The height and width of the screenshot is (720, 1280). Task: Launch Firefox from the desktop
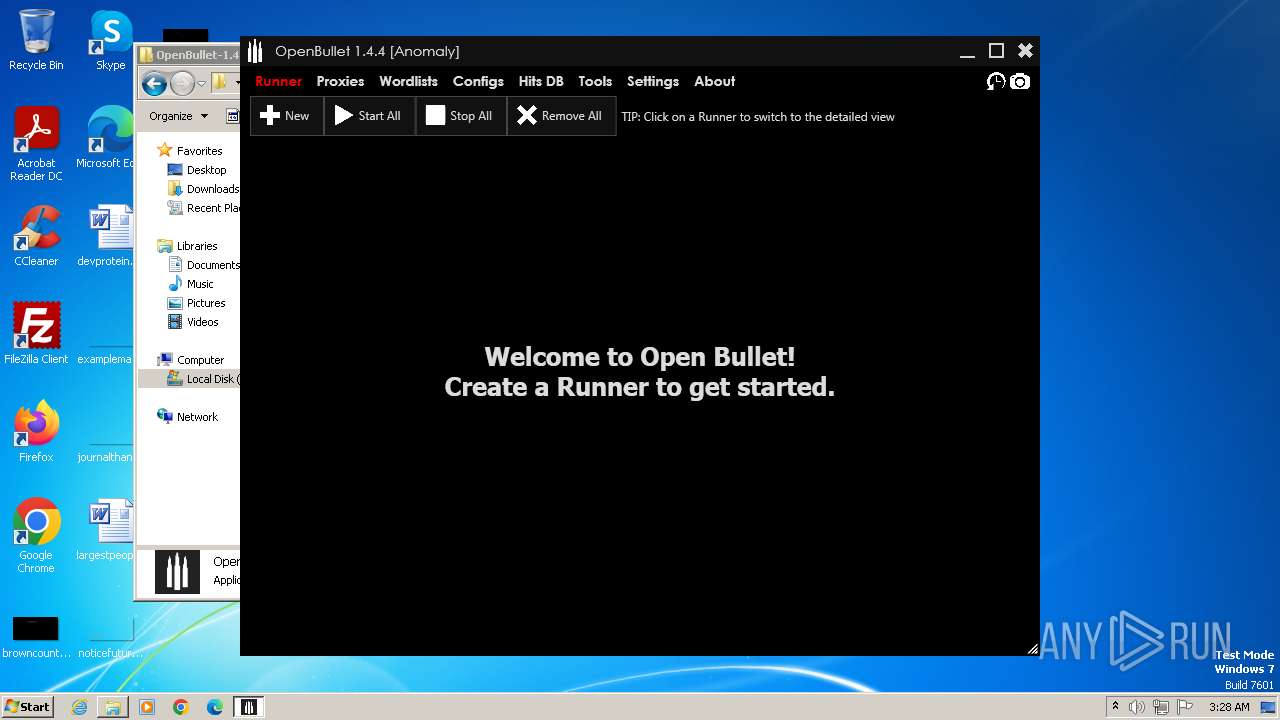(36, 432)
